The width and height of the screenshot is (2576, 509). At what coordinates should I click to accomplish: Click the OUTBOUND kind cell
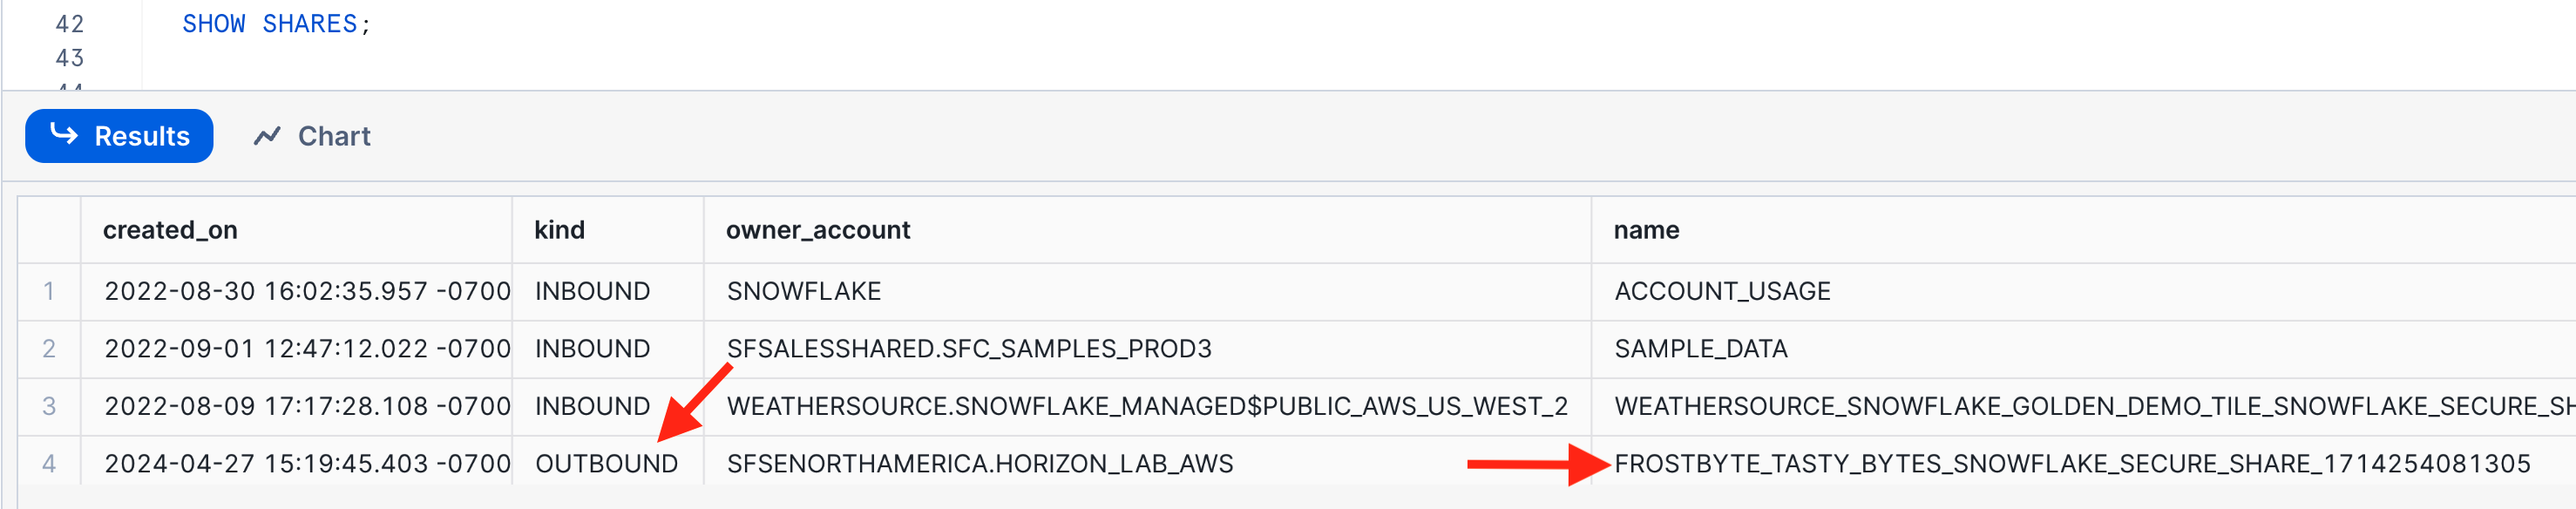(606, 463)
